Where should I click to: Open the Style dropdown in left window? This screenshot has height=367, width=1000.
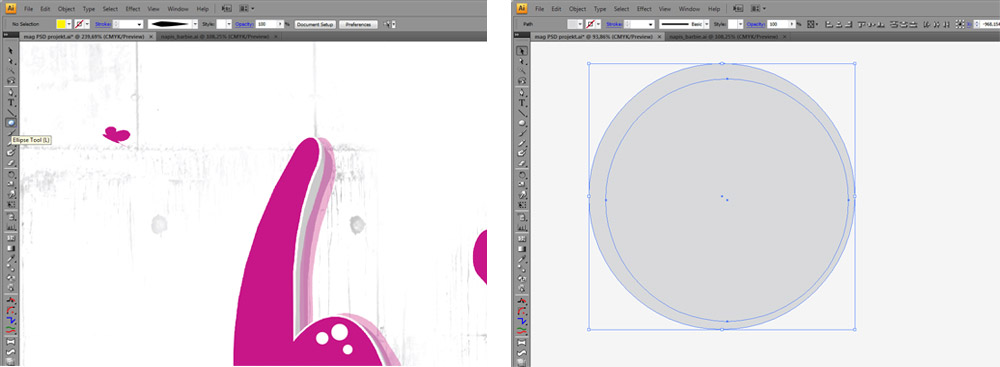pos(229,24)
